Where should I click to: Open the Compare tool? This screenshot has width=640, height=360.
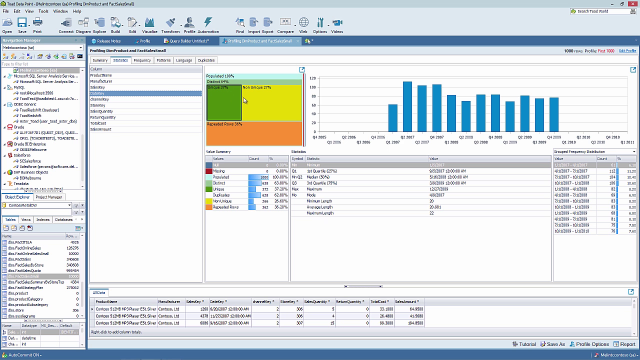(285, 25)
